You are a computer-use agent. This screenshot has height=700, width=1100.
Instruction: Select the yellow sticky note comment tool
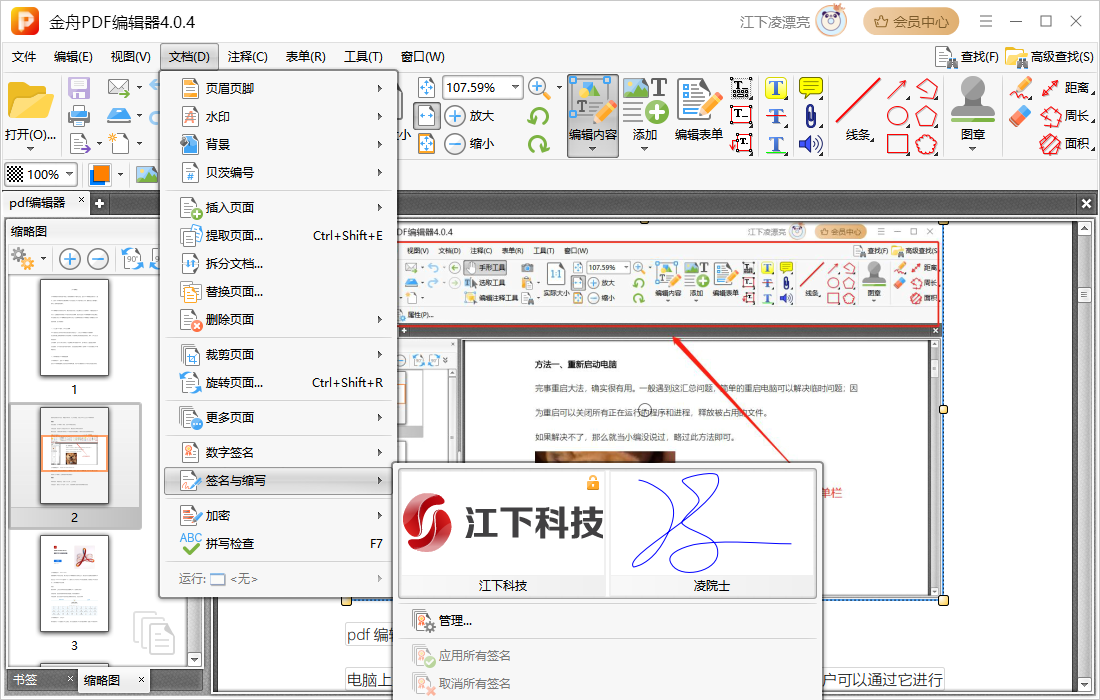[810, 88]
